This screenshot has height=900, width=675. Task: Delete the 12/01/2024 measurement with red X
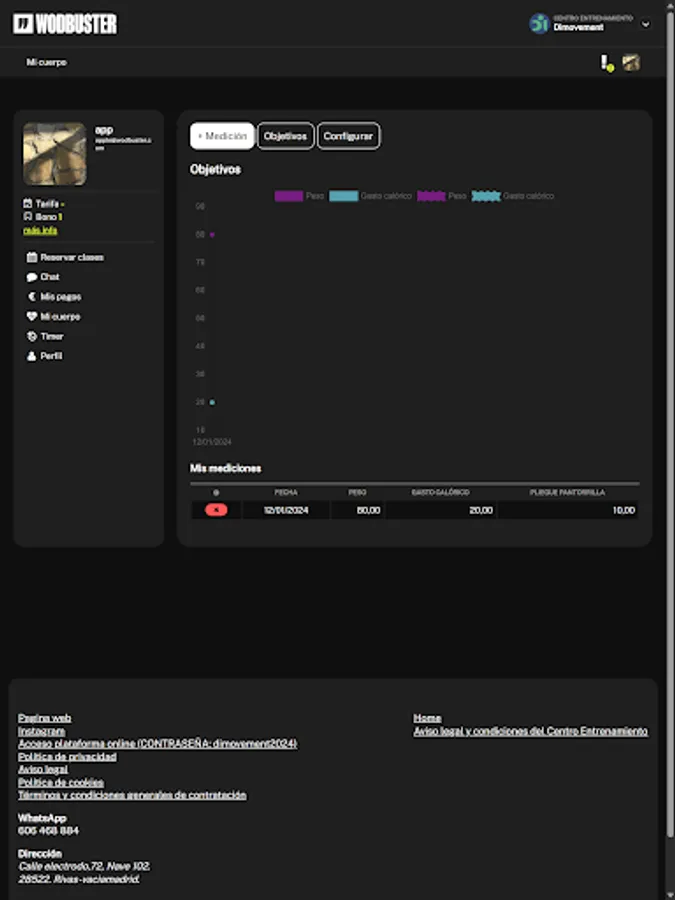[216, 510]
